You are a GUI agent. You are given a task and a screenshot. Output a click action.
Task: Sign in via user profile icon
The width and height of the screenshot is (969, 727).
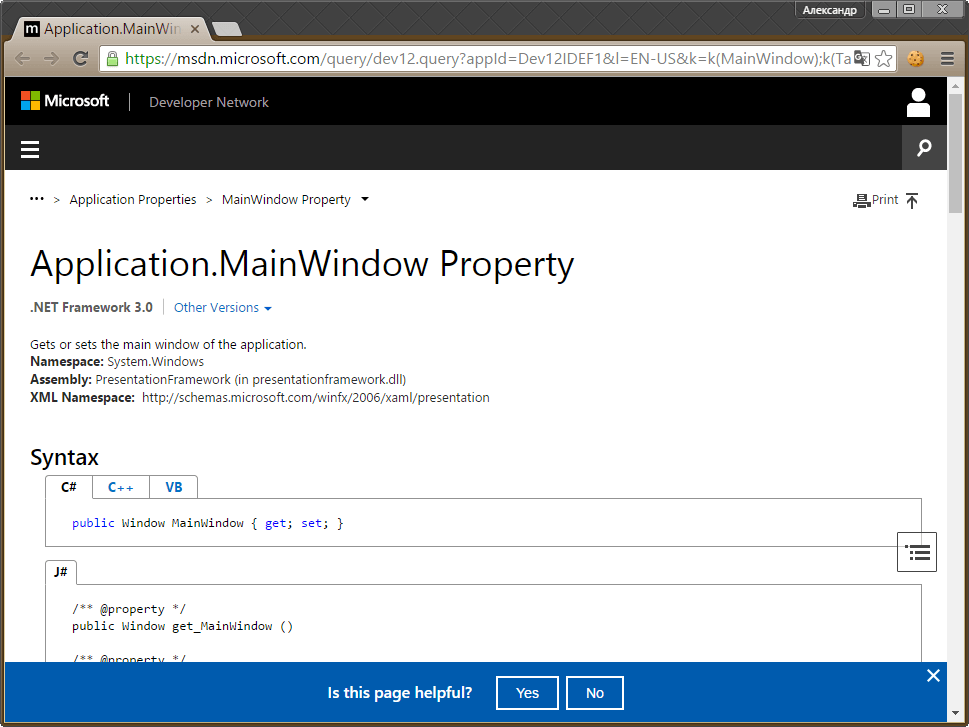(918, 102)
